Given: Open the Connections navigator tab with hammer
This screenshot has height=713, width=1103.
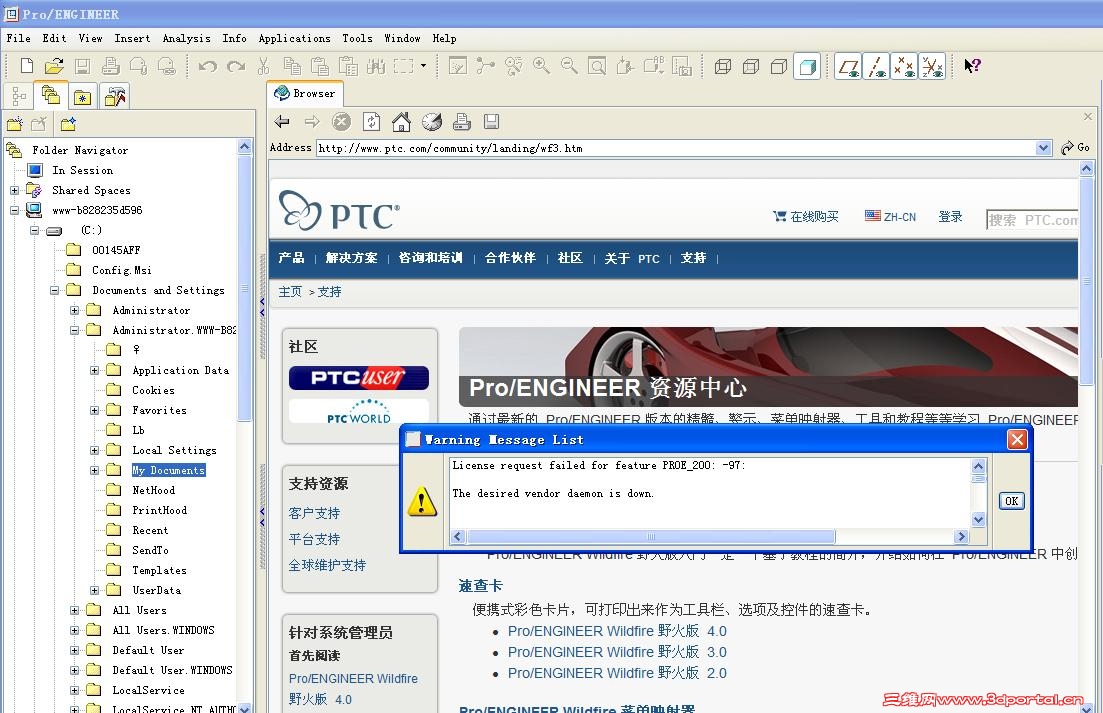Looking at the screenshot, I should point(115,96).
